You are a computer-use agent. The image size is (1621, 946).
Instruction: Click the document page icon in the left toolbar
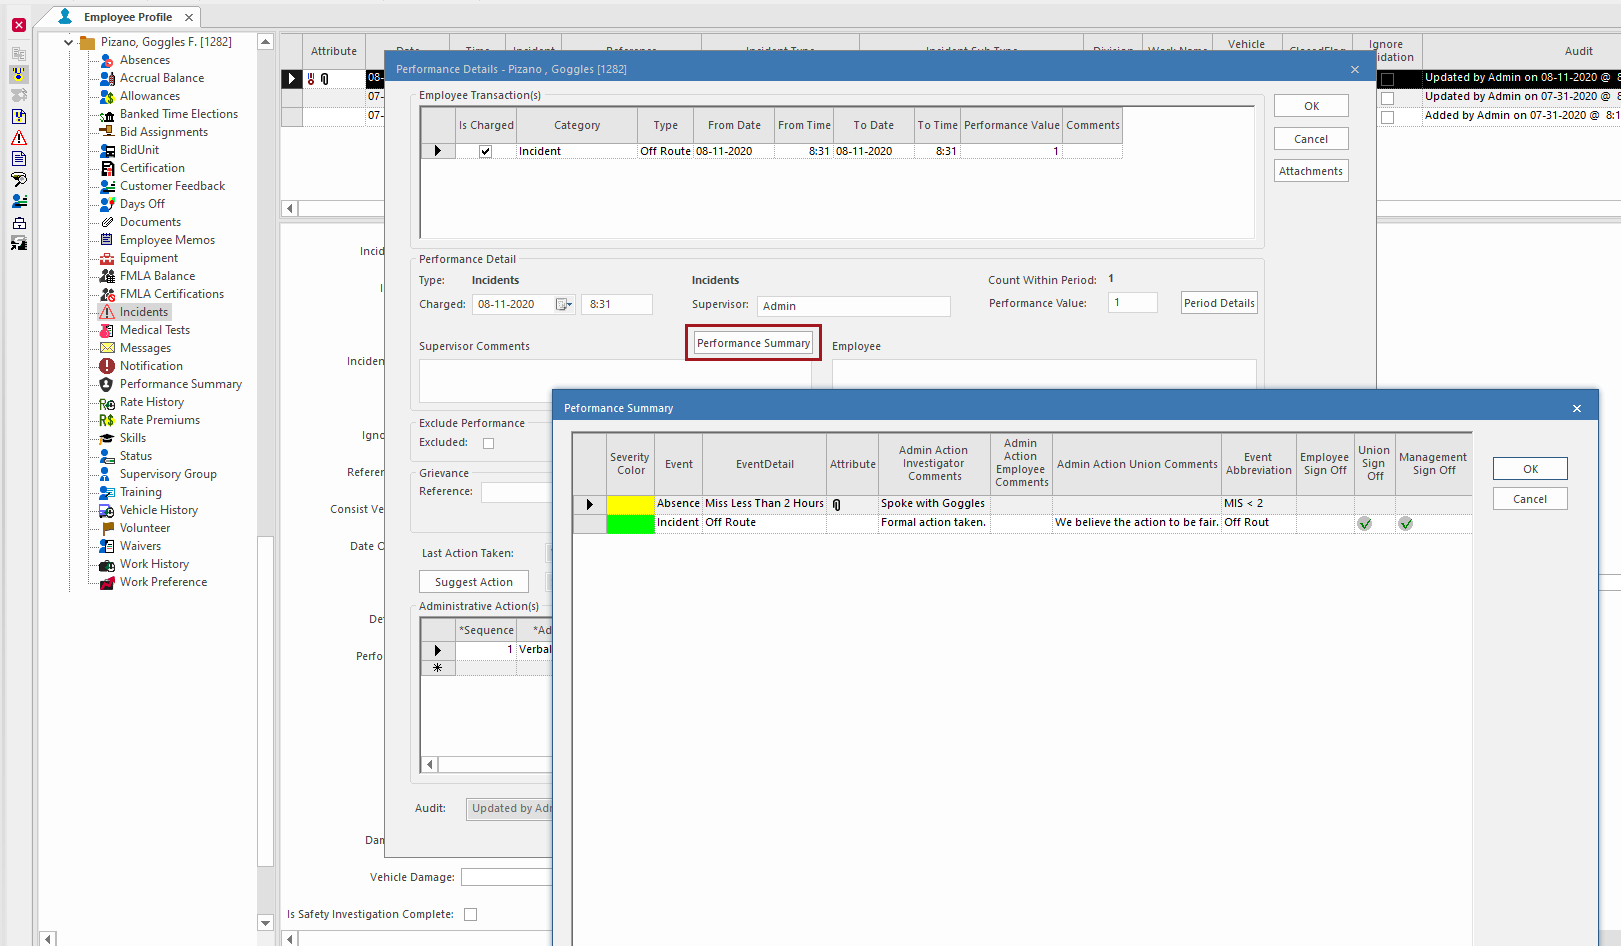coord(18,158)
